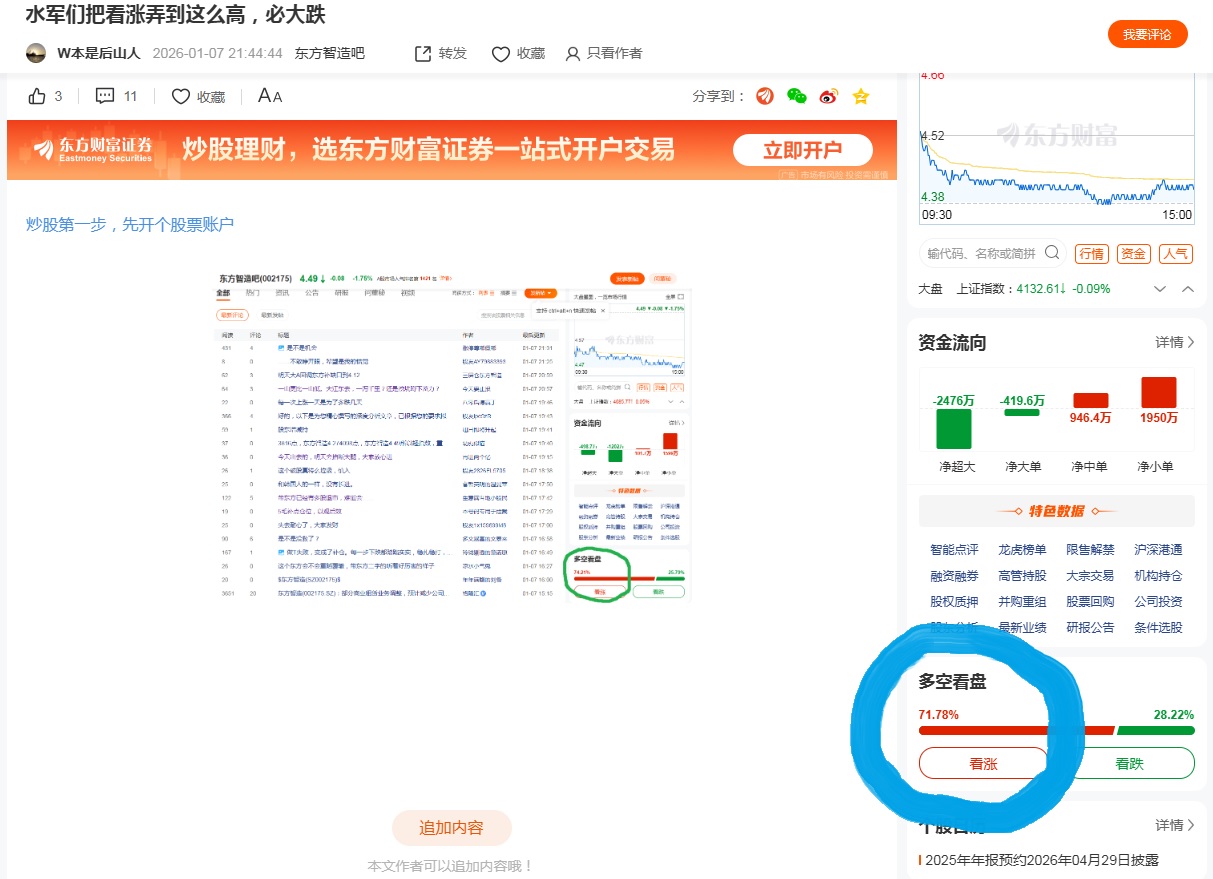1213x879 pixels.
Task: Vote 看跌 bearish button
Action: click(x=1129, y=763)
